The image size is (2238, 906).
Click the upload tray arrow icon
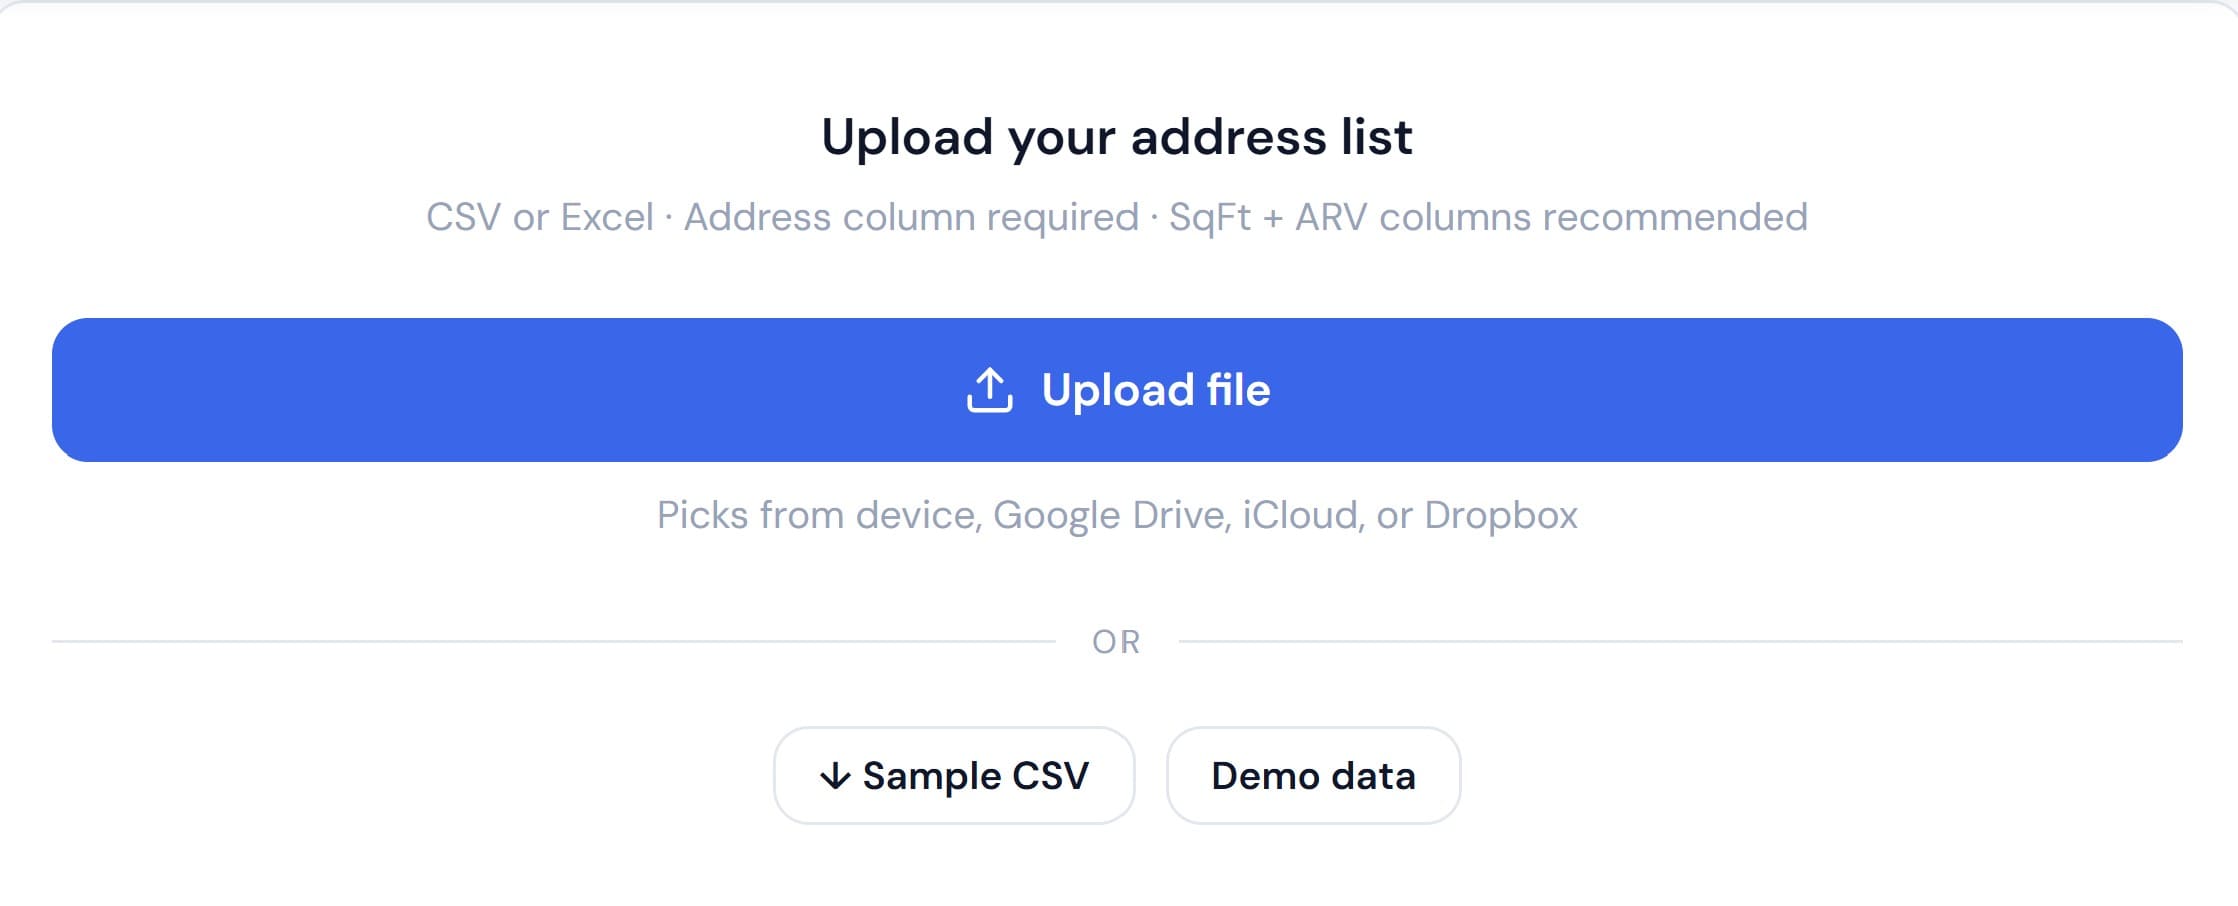click(989, 390)
